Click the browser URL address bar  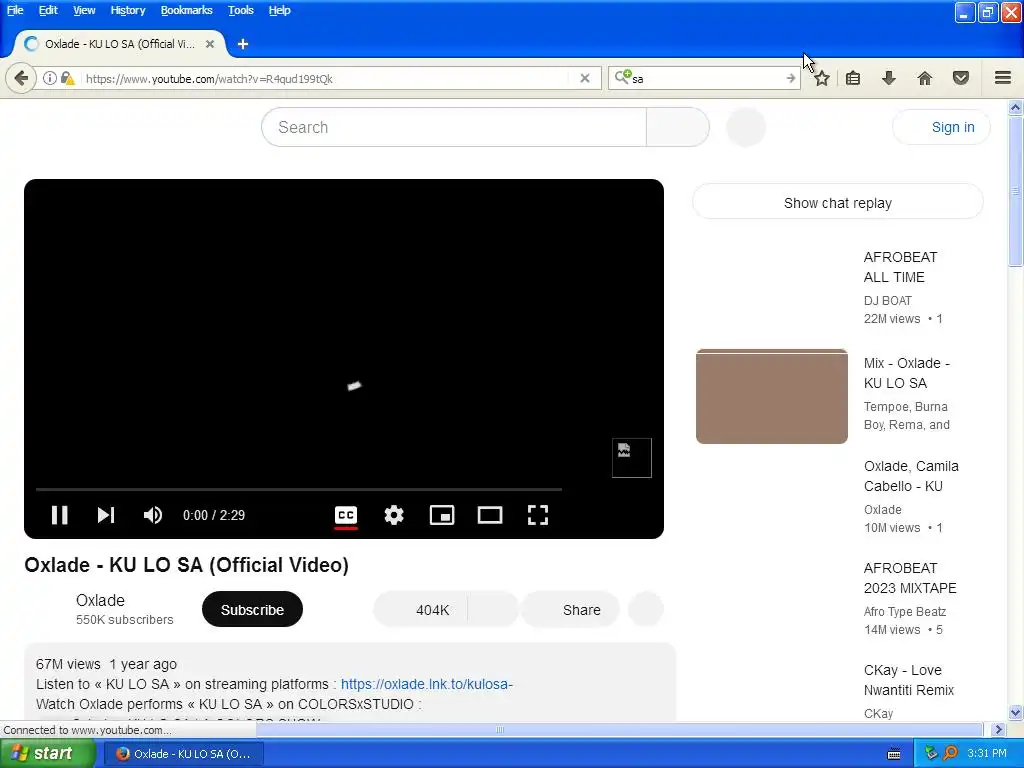click(327, 78)
